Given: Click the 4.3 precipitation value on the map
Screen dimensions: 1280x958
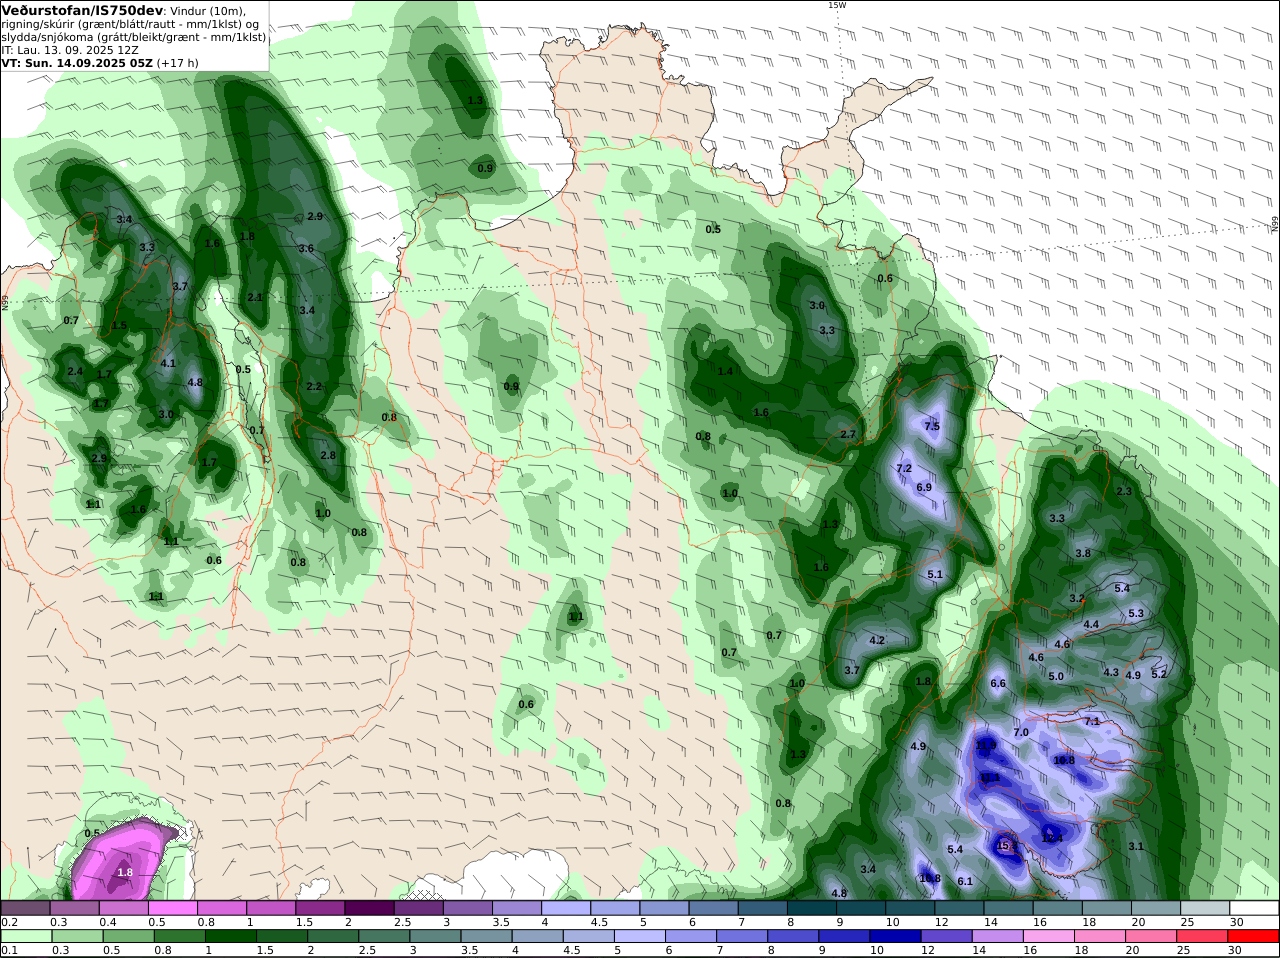Looking at the screenshot, I should (1111, 672).
